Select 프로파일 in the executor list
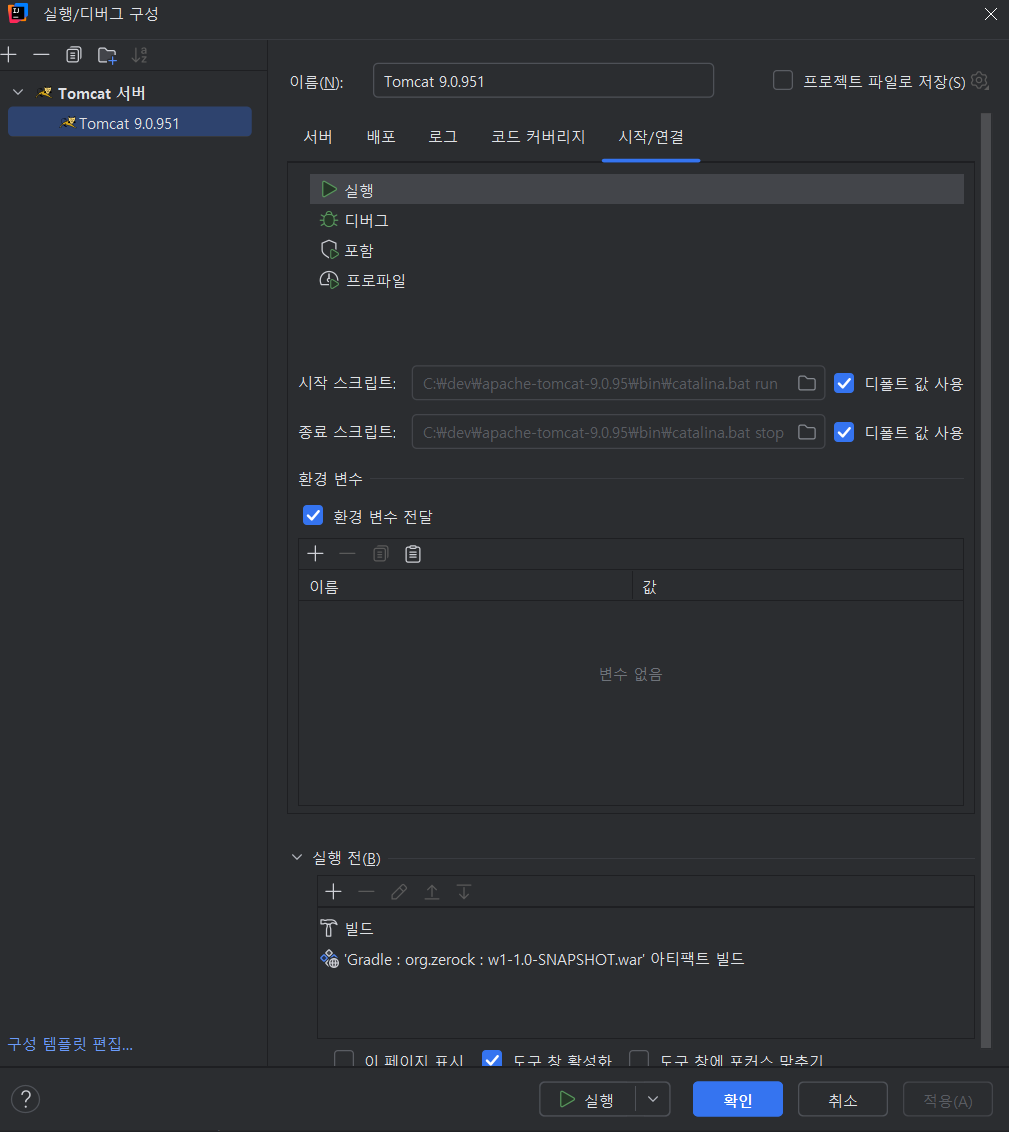This screenshot has width=1009, height=1132. [637, 280]
